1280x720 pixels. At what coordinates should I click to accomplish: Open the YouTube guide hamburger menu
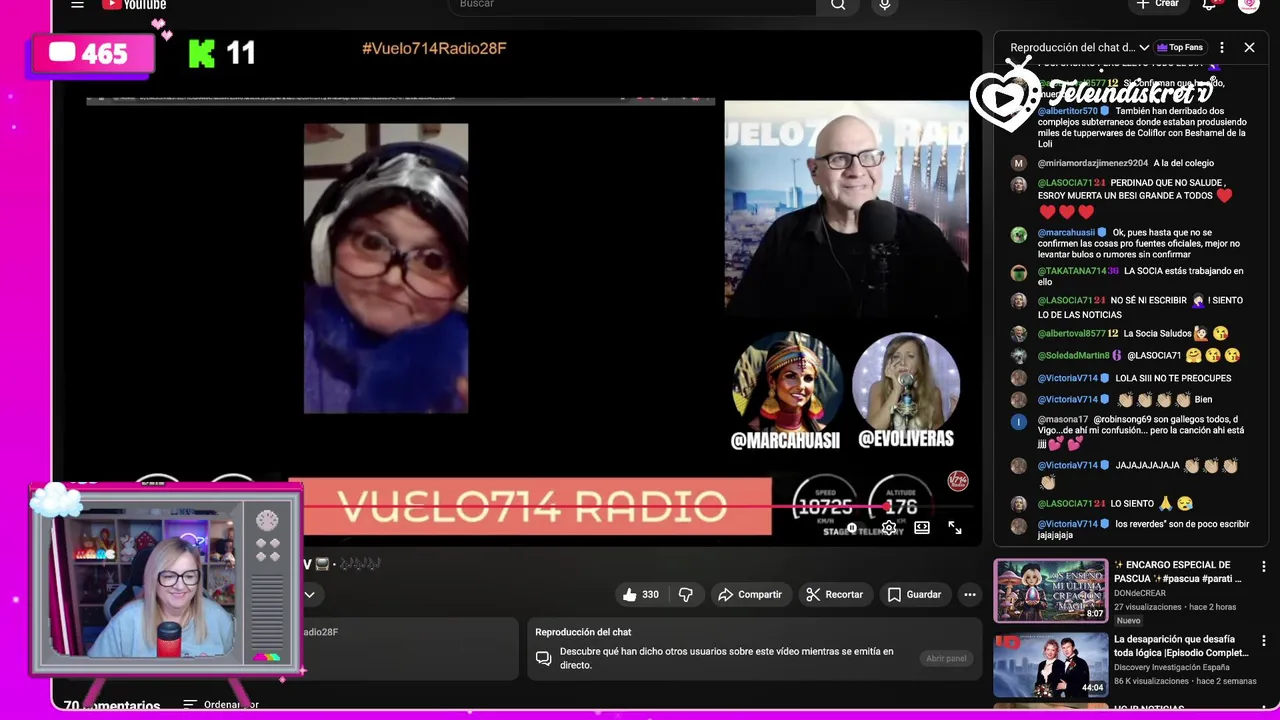pos(77,5)
